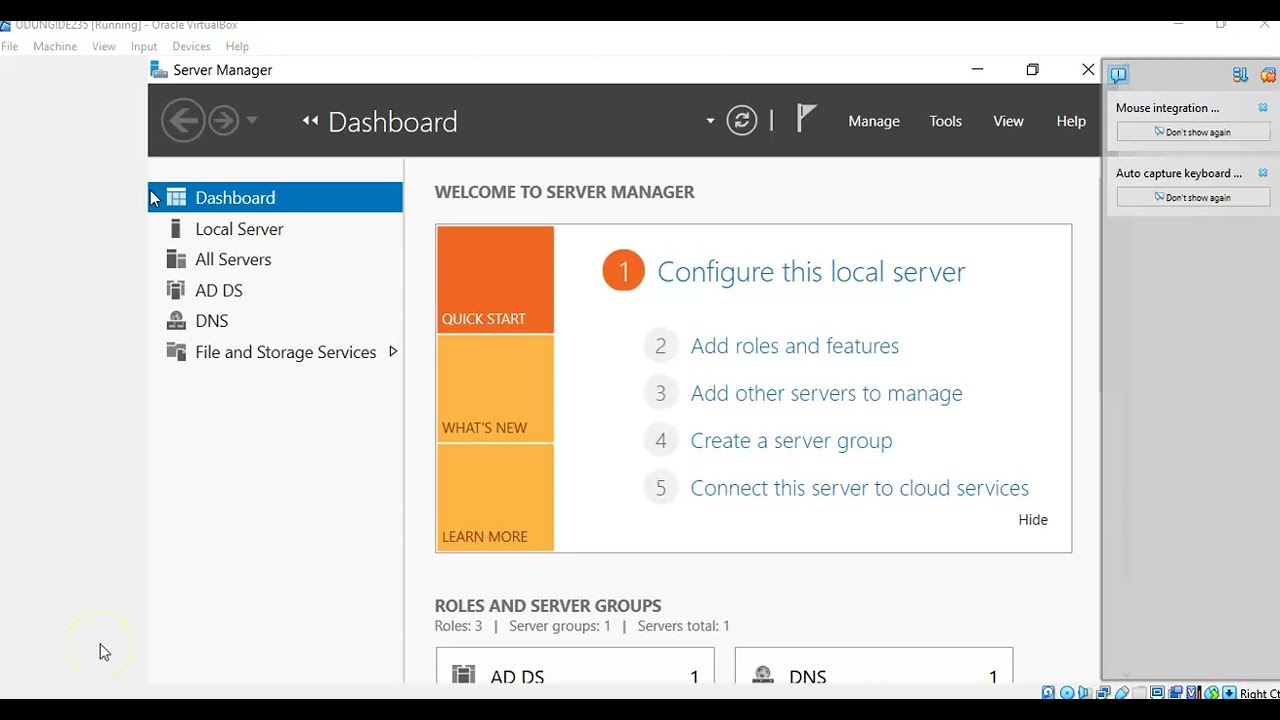Open the Tools menu
The image size is (1280, 720).
tap(945, 121)
